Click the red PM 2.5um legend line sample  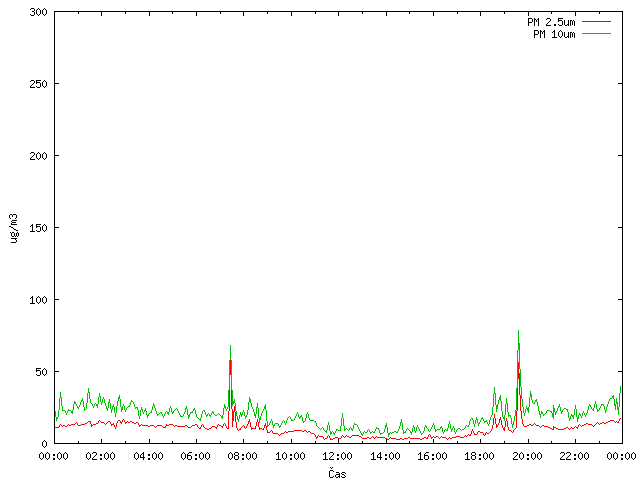pos(596,22)
